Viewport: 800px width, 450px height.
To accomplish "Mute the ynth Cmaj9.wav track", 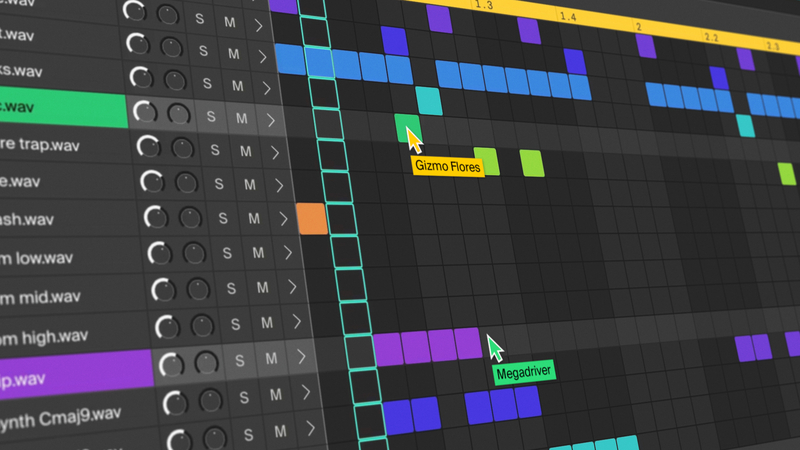I will pyautogui.click(x=276, y=394).
